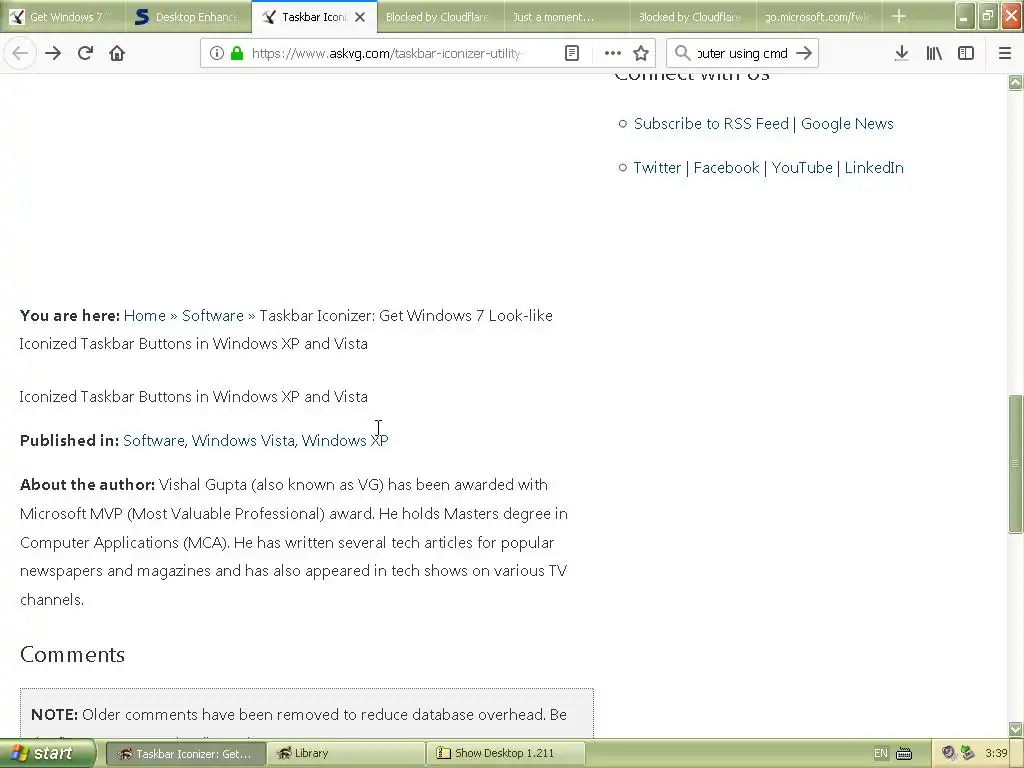This screenshot has width=1024, height=768.
Task: Click the page scroll up arrow
Action: pyautogui.click(x=1016, y=82)
